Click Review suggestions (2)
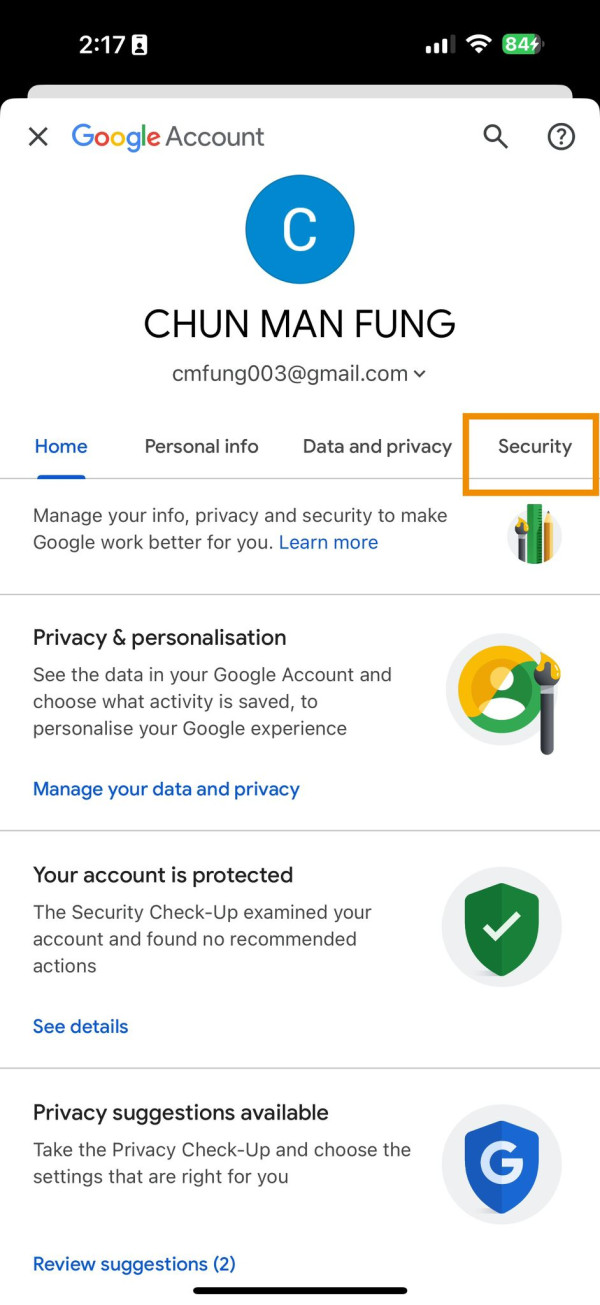The height and width of the screenshot is (1305, 600). click(134, 1264)
